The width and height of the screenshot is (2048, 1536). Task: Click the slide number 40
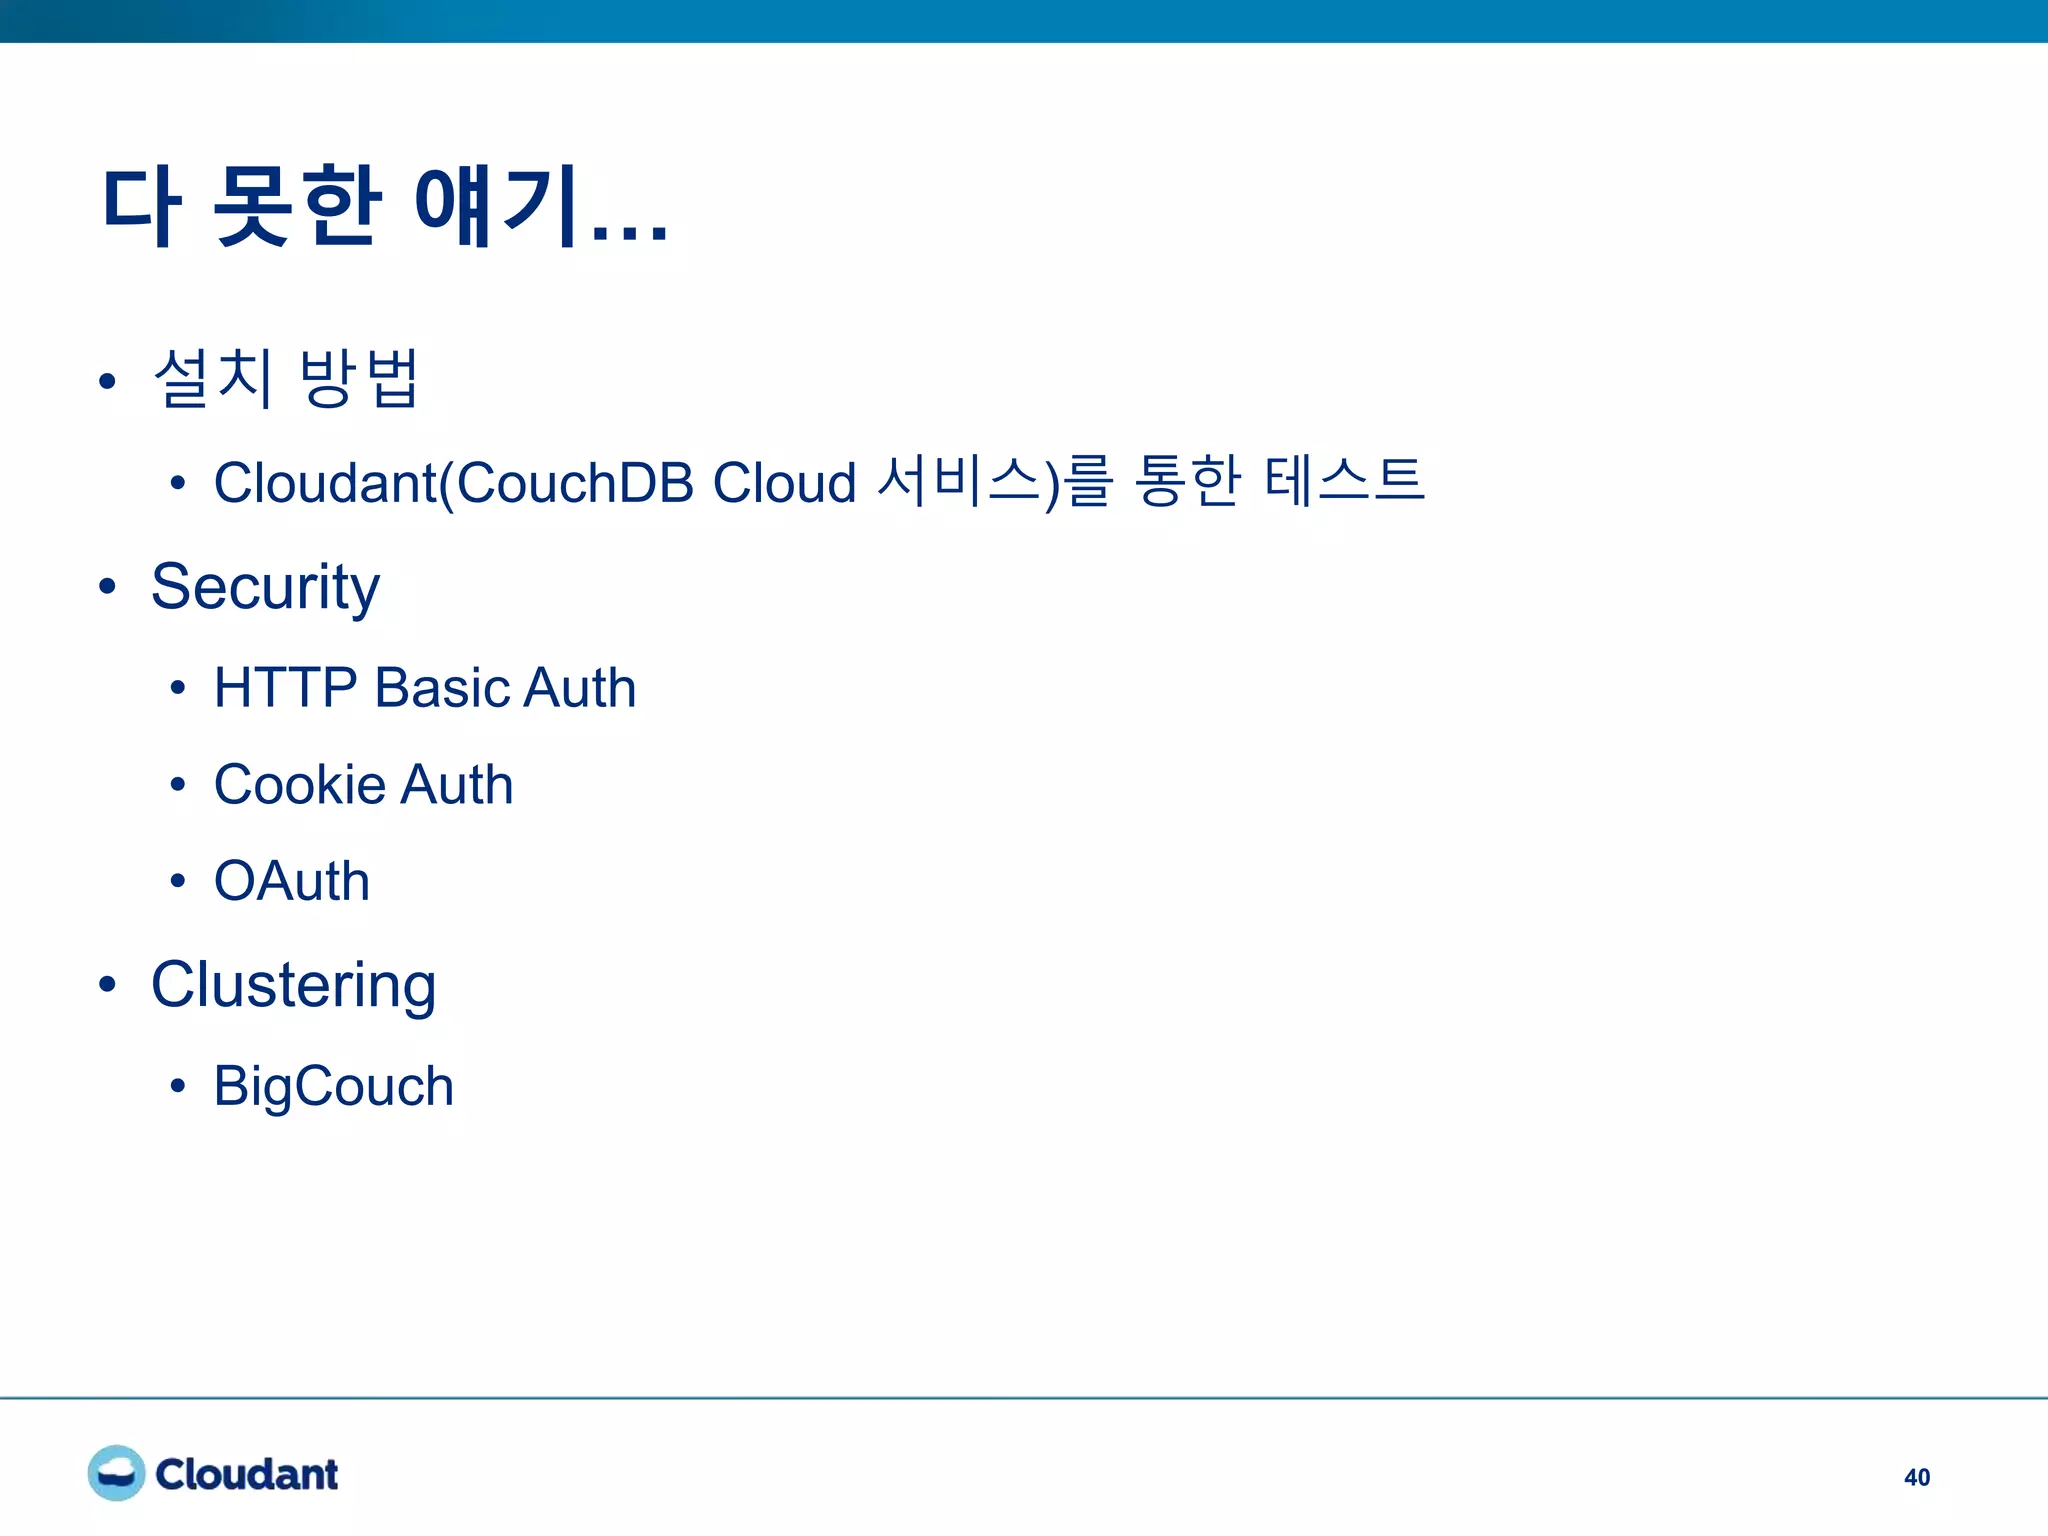[1917, 1477]
